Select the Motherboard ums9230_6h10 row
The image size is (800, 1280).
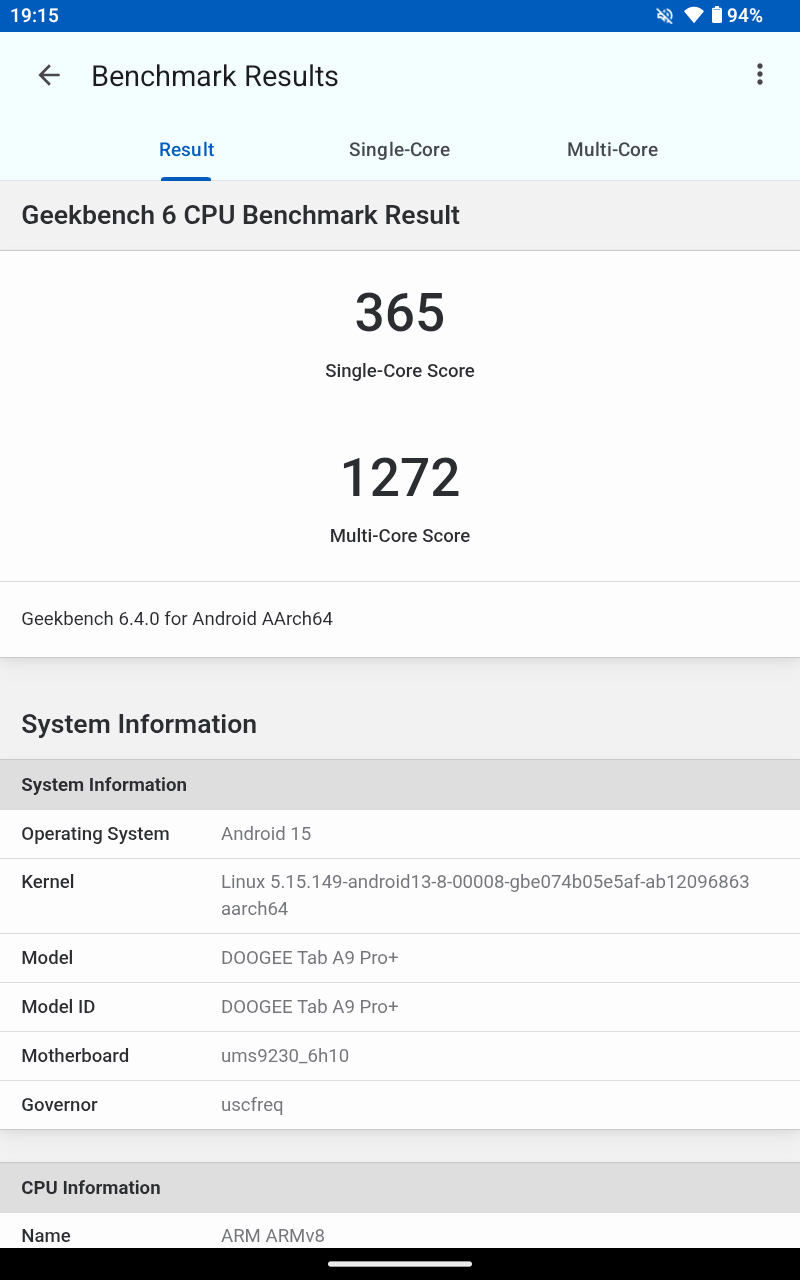coord(400,1056)
